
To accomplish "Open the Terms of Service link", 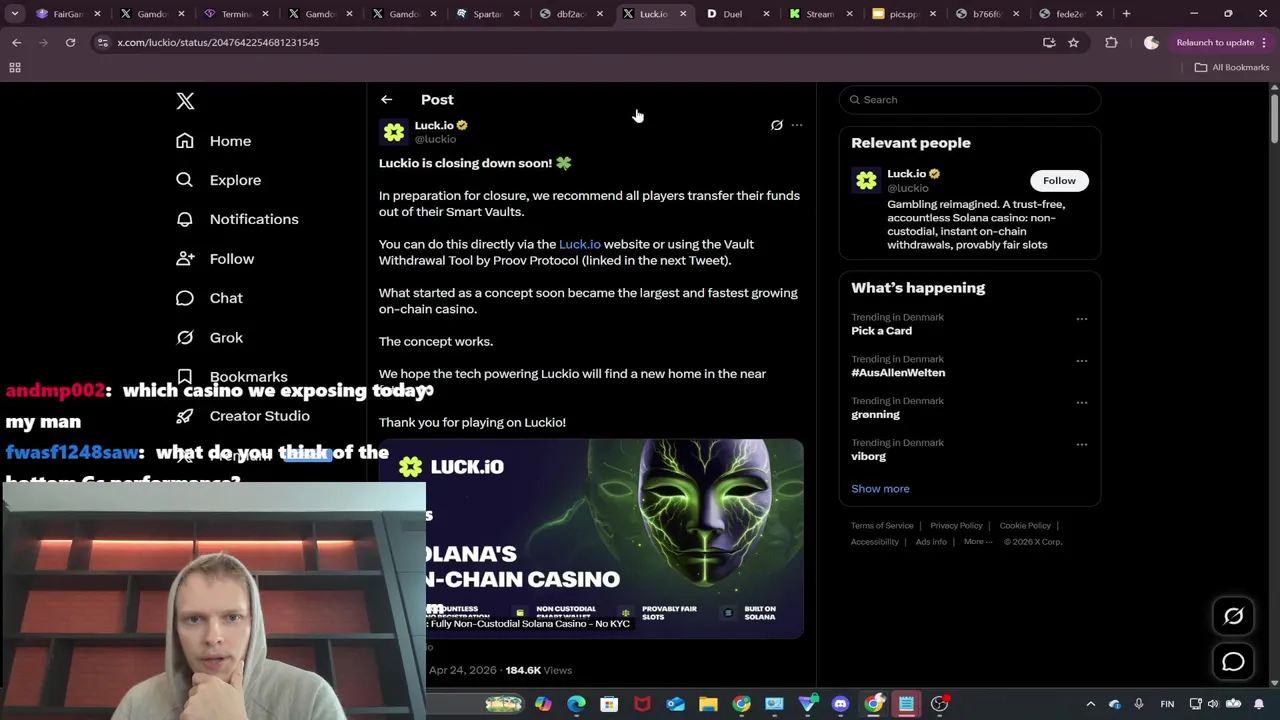I will pos(882,526).
